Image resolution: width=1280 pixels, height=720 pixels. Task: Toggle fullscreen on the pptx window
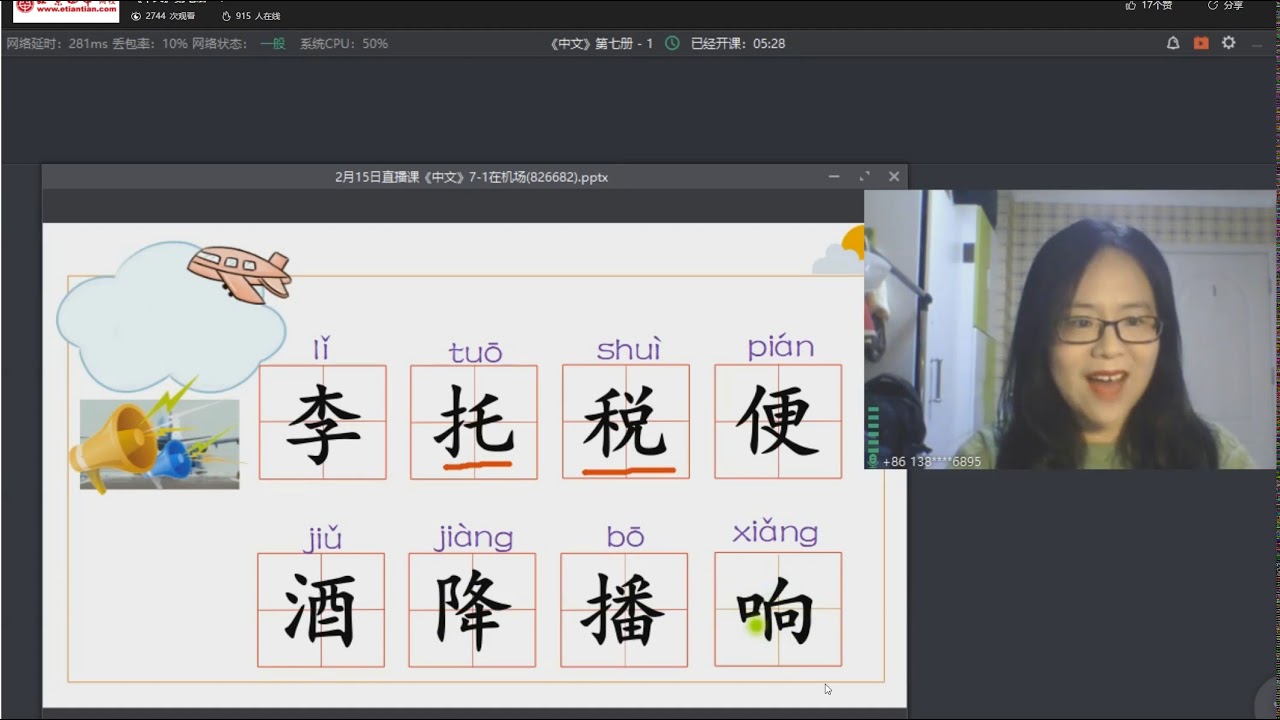(x=864, y=176)
